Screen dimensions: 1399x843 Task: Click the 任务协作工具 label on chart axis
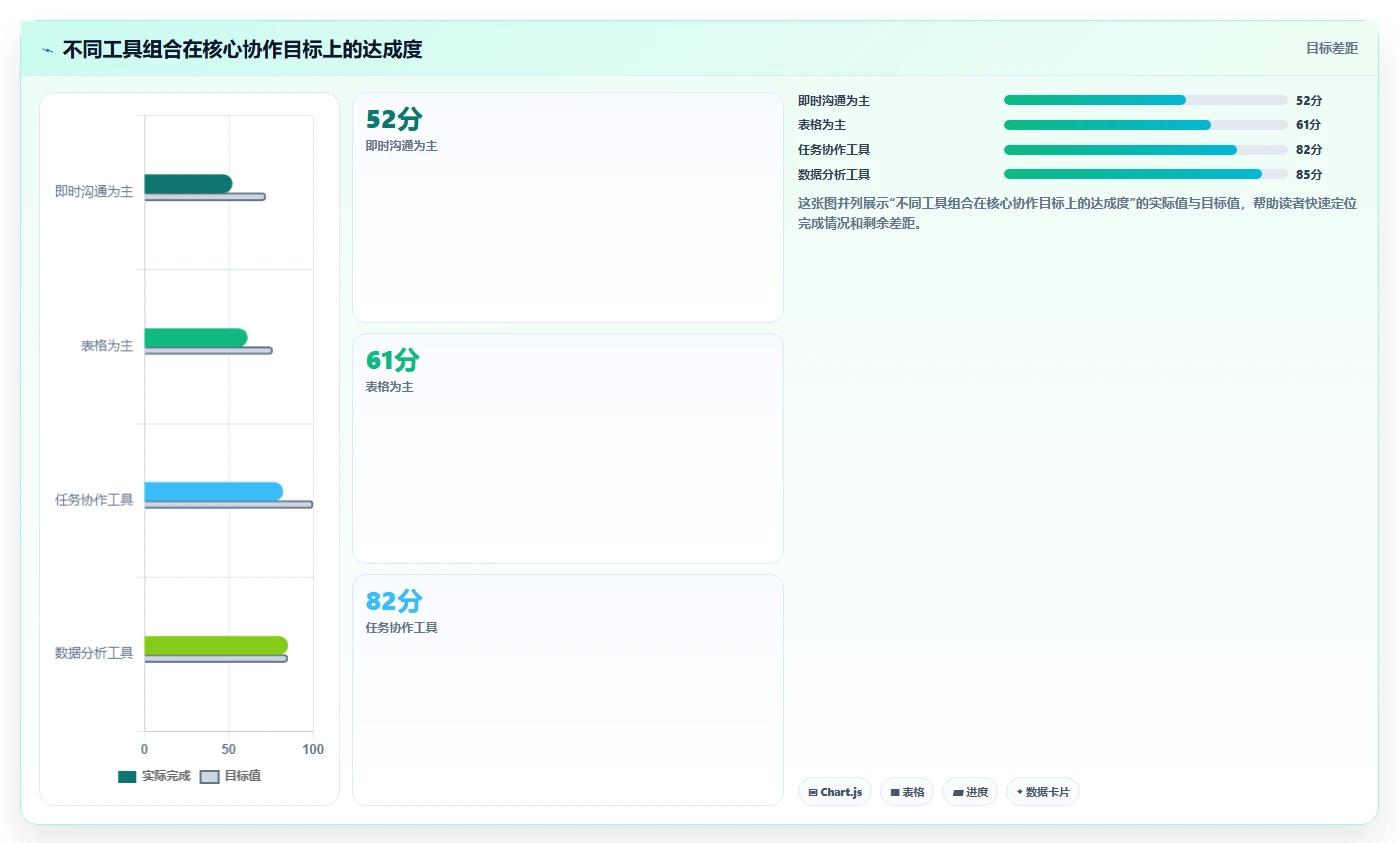coord(94,500)
